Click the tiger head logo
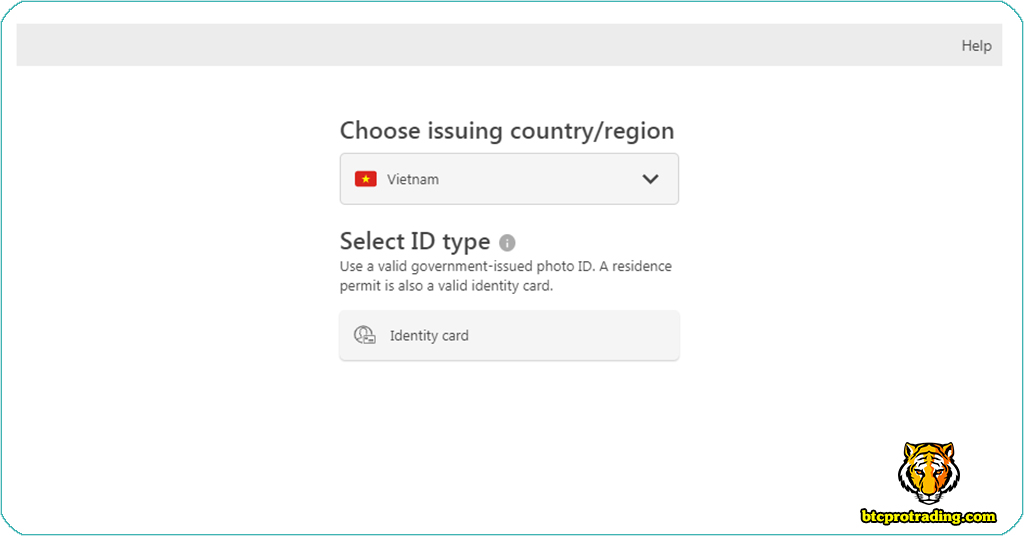This screenshot has width=1024, height=536. (x=927, y=472)
